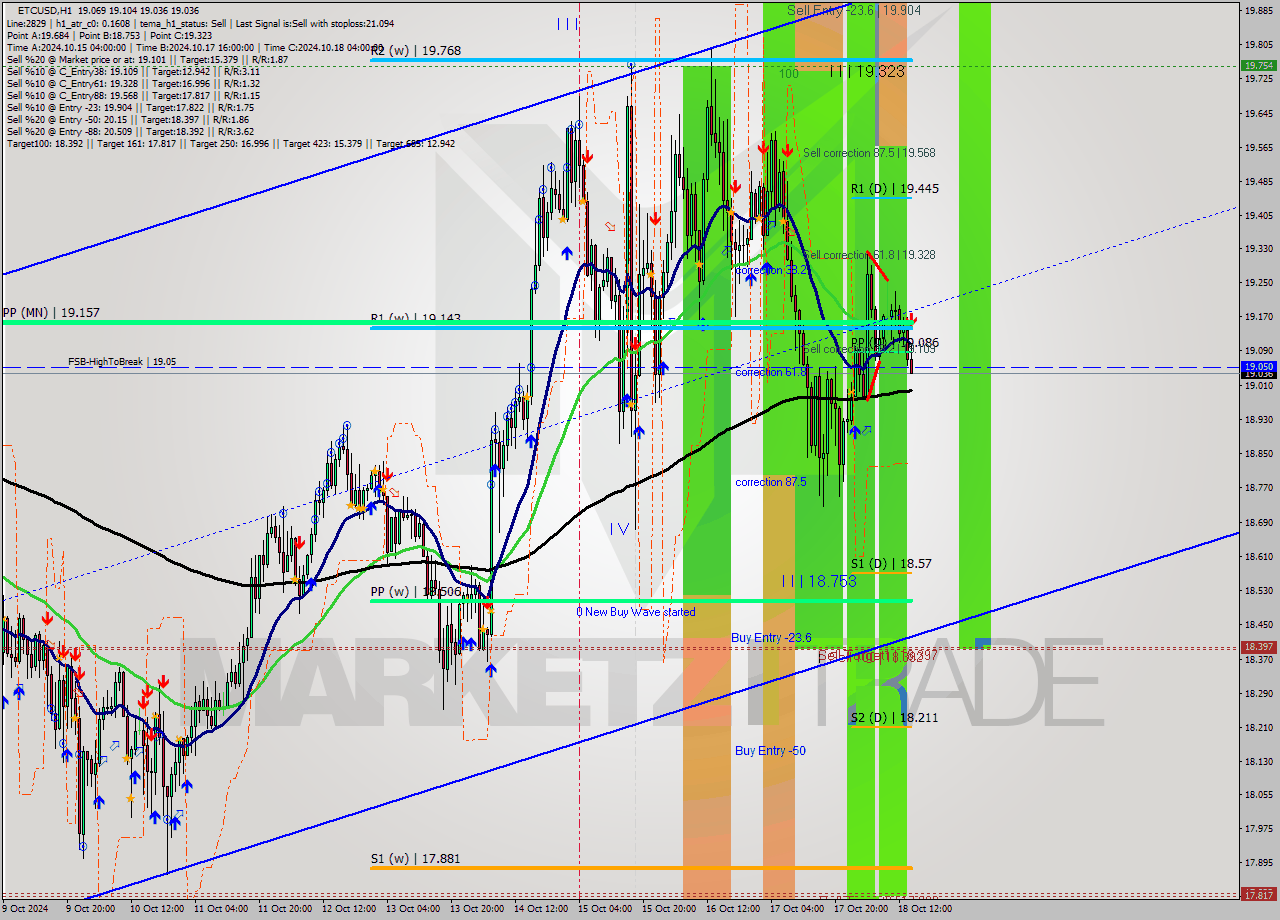Click the 'Sell Entry -23.6 | 19.904' label
Screen dimensions: 1280x920
click(x=853, y=10)
